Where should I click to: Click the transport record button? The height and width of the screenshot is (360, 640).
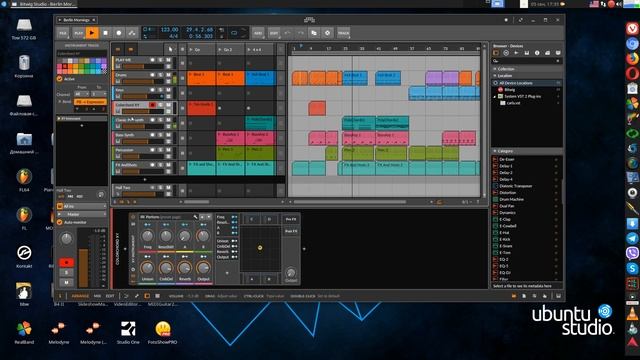(x=119, y=33)
